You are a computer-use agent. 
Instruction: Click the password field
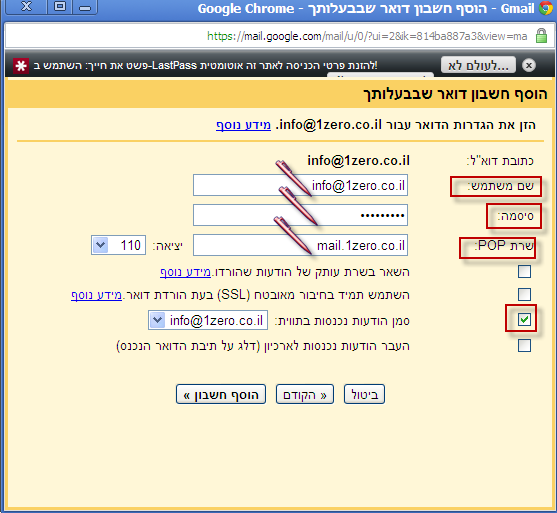[x=300, y=215]
